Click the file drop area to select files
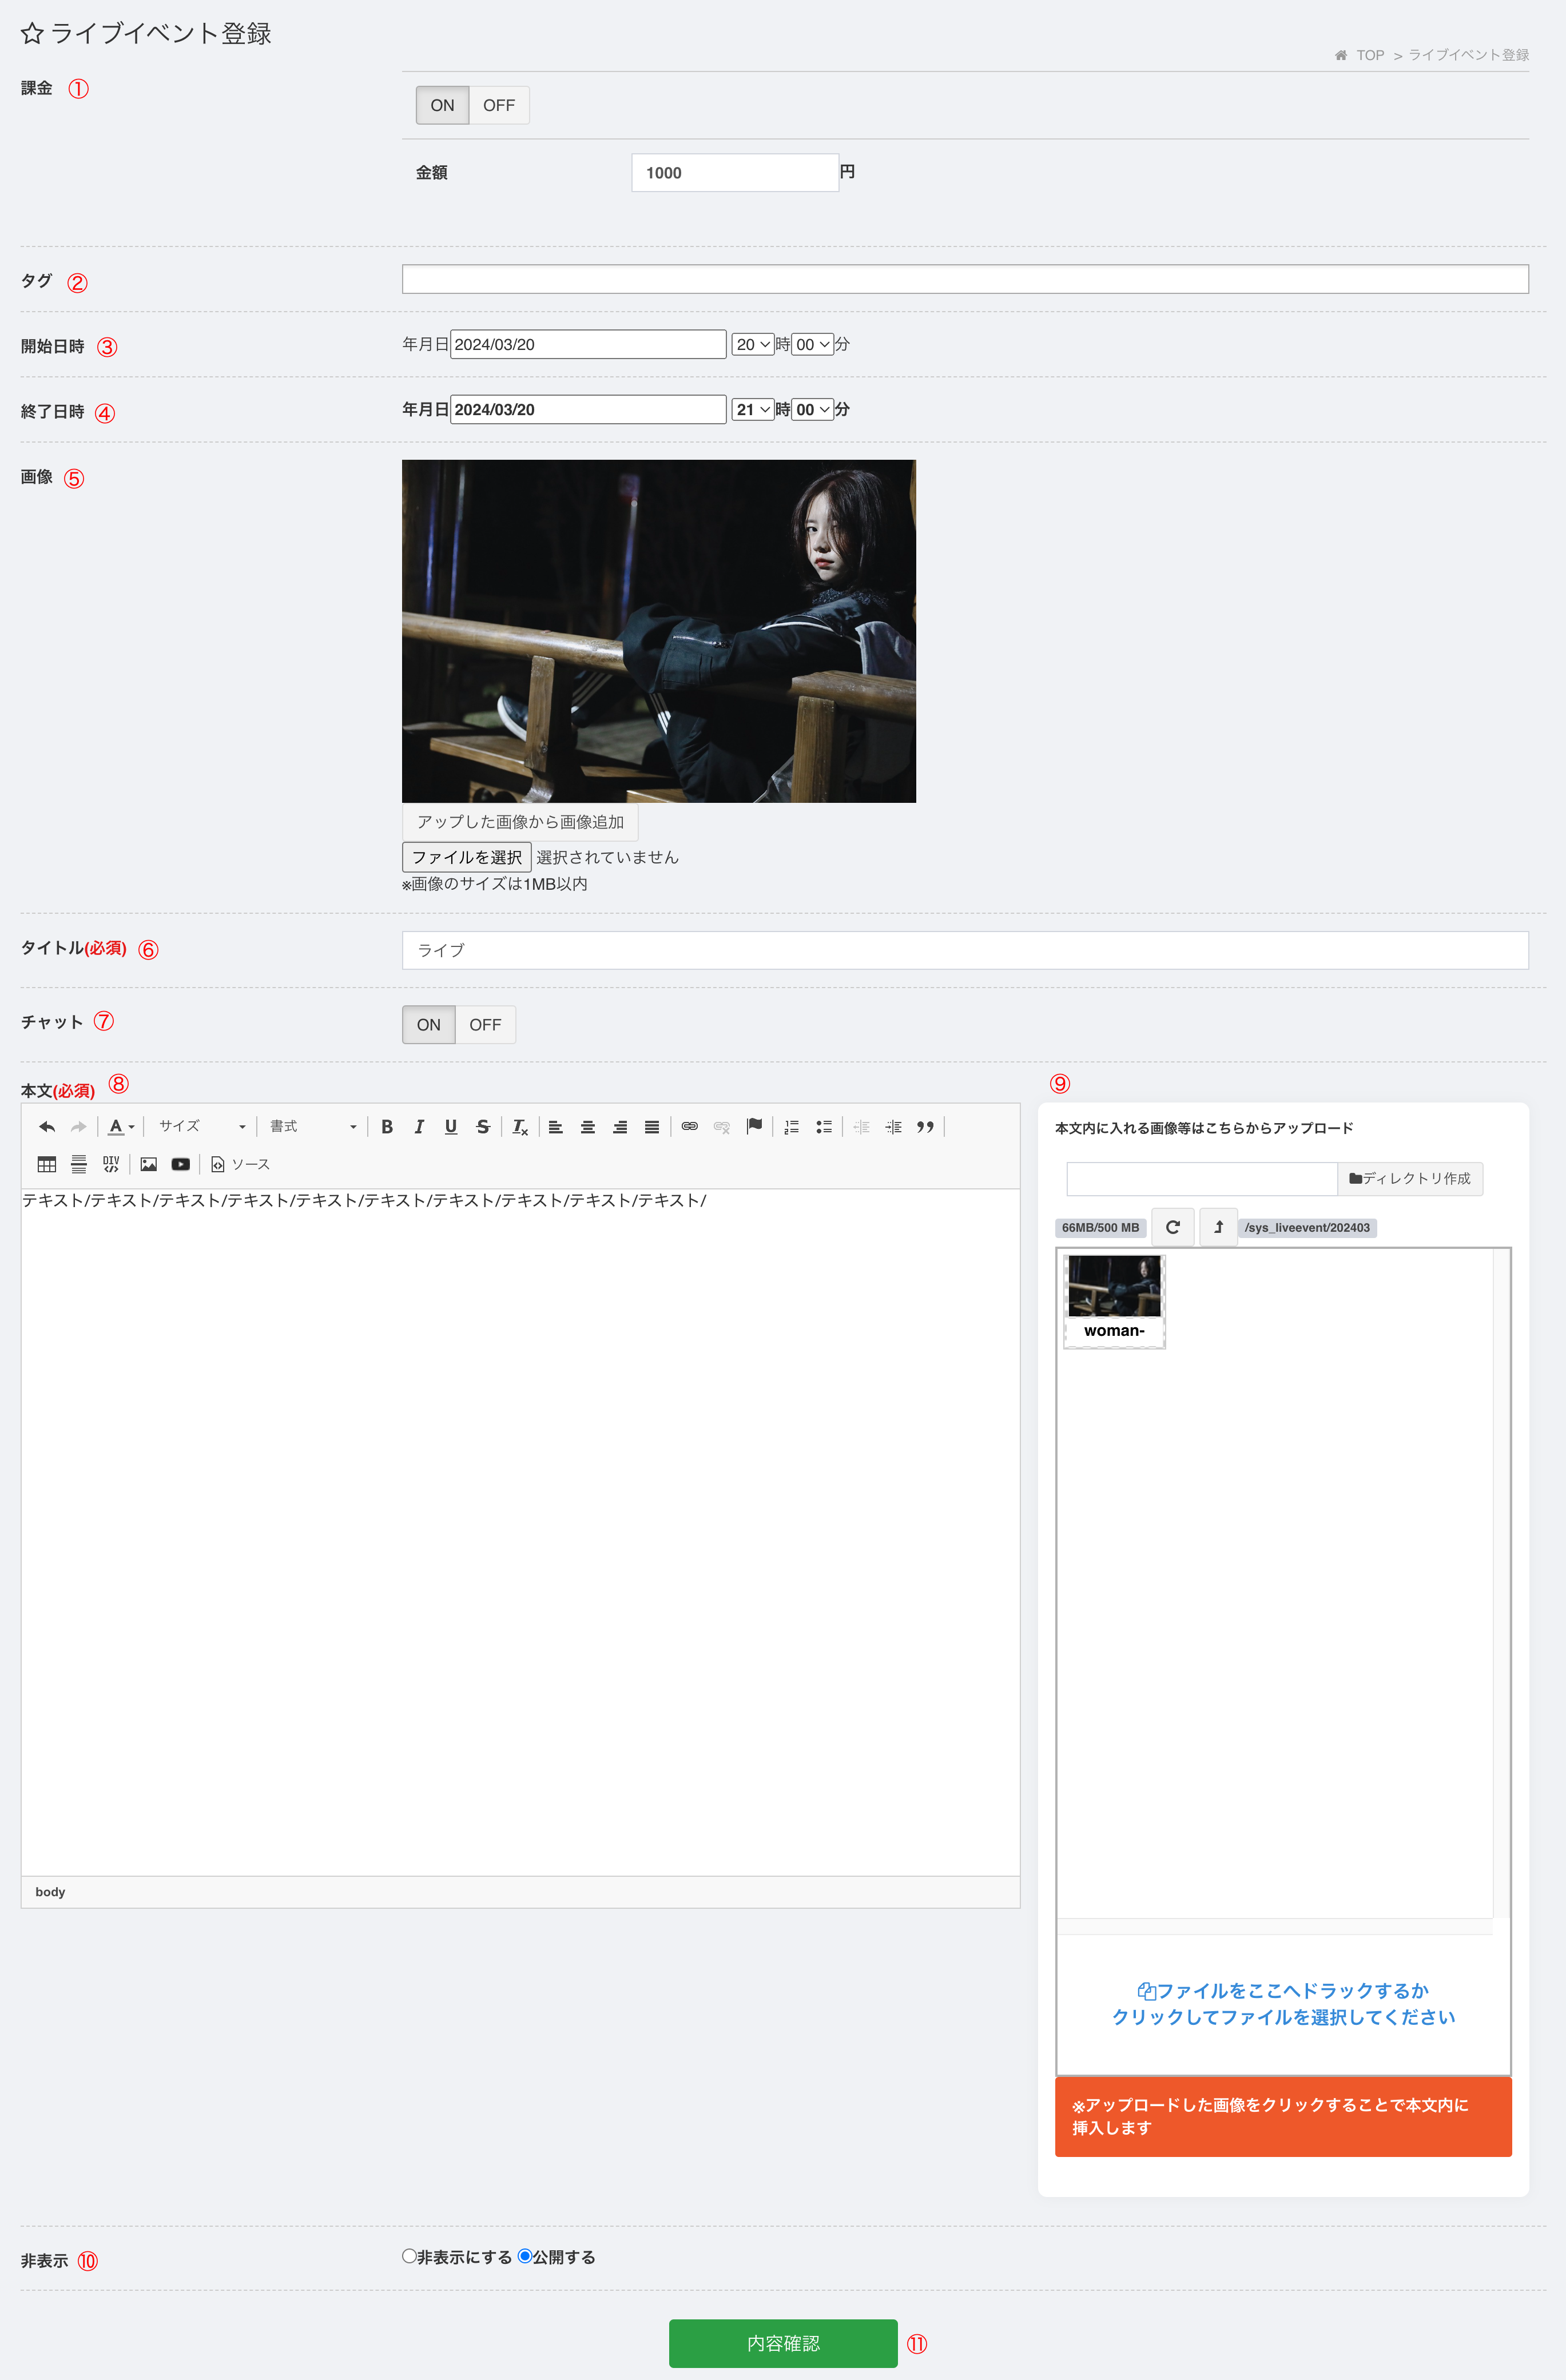 pos(1283,2004)
